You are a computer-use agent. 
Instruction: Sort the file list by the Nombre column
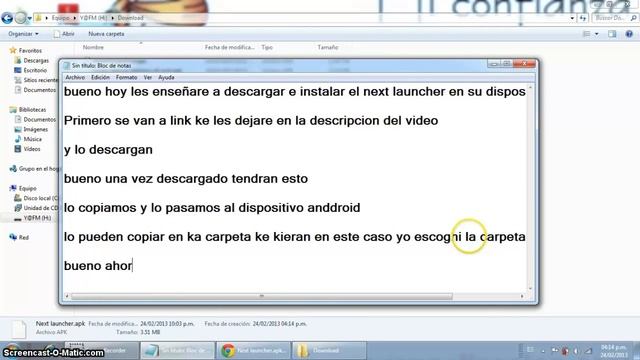click(x=93, y=47)
